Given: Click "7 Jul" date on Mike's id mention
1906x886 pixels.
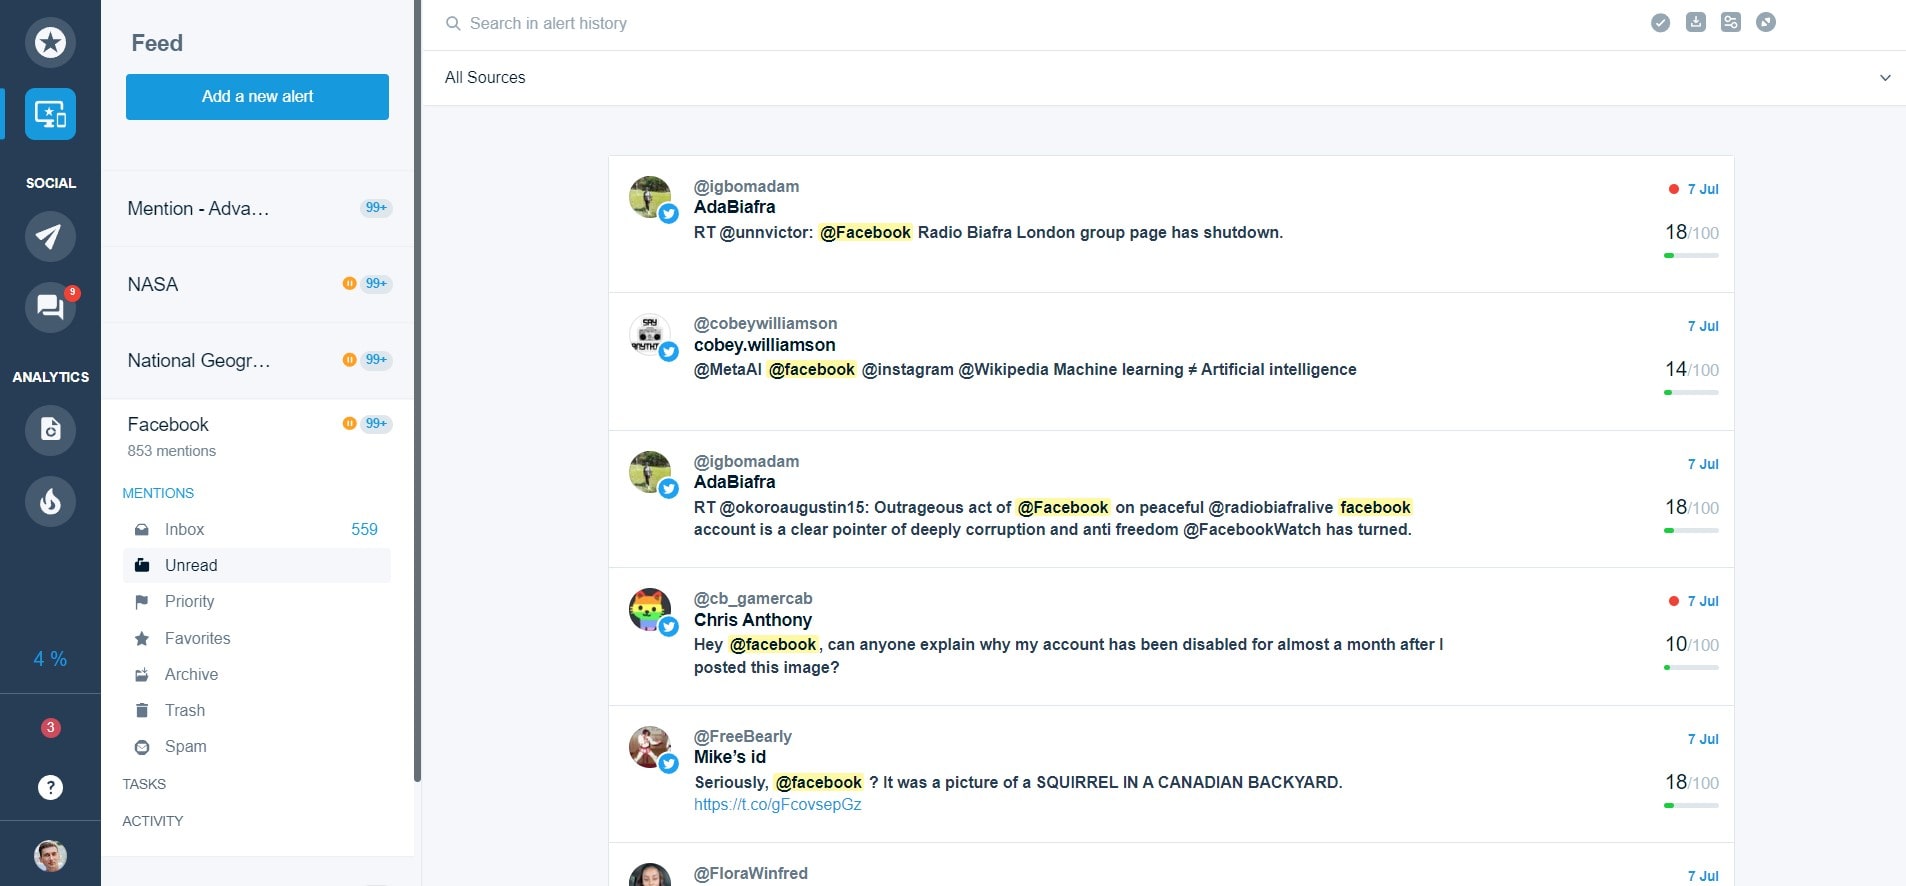Looking at the screenshot, I should pos(1703,739).
